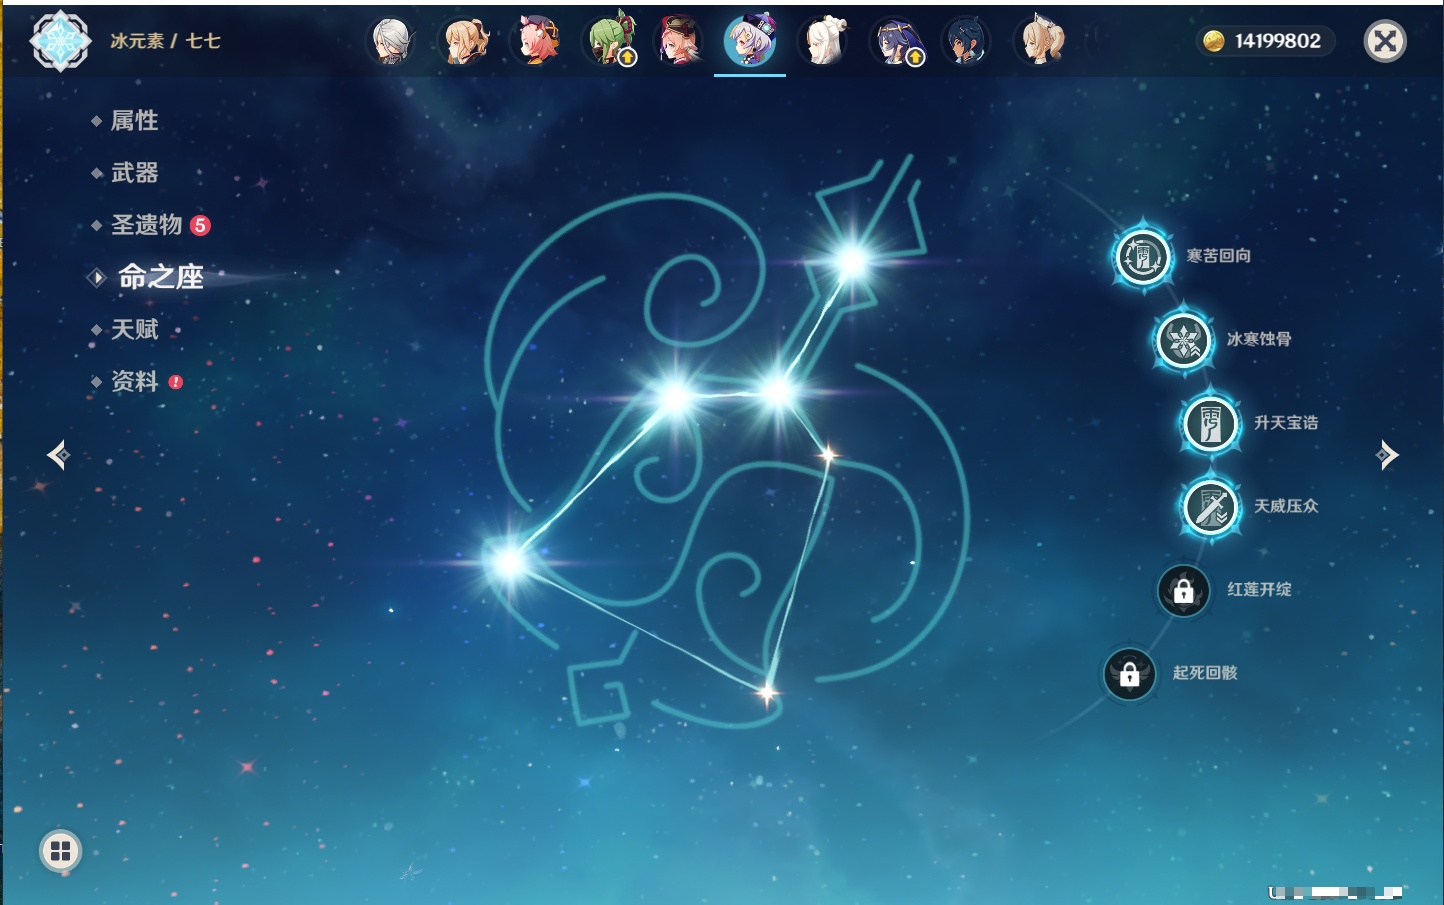The height and width of the screenshot is (905, 1444).
Task: Click the topmost bright star of the constellation
Action: click(x=852, y=262)
